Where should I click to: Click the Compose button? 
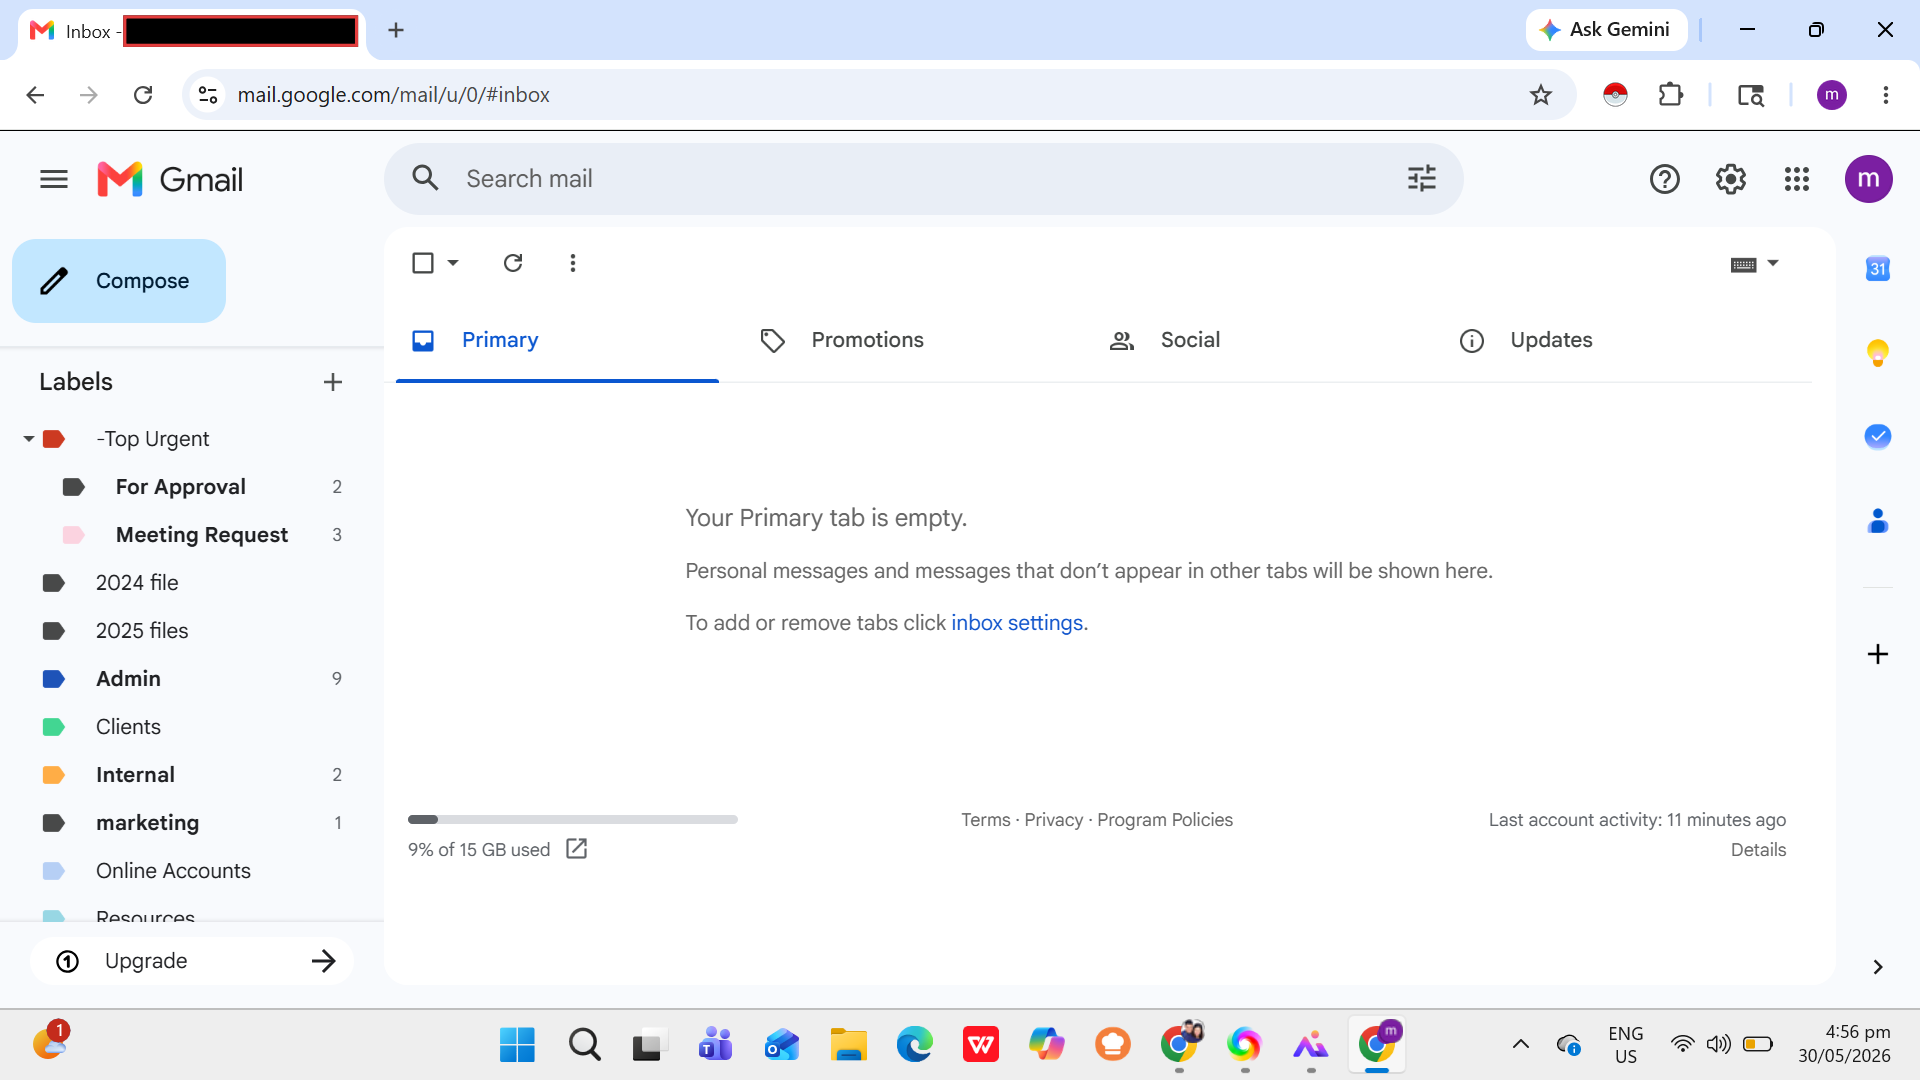click(119, 281)
